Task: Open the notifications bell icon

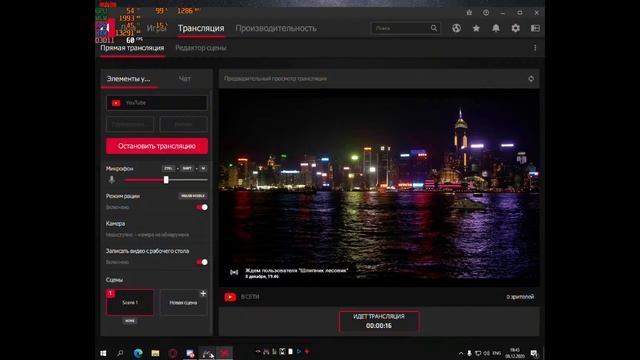Action: click(496, 28)
